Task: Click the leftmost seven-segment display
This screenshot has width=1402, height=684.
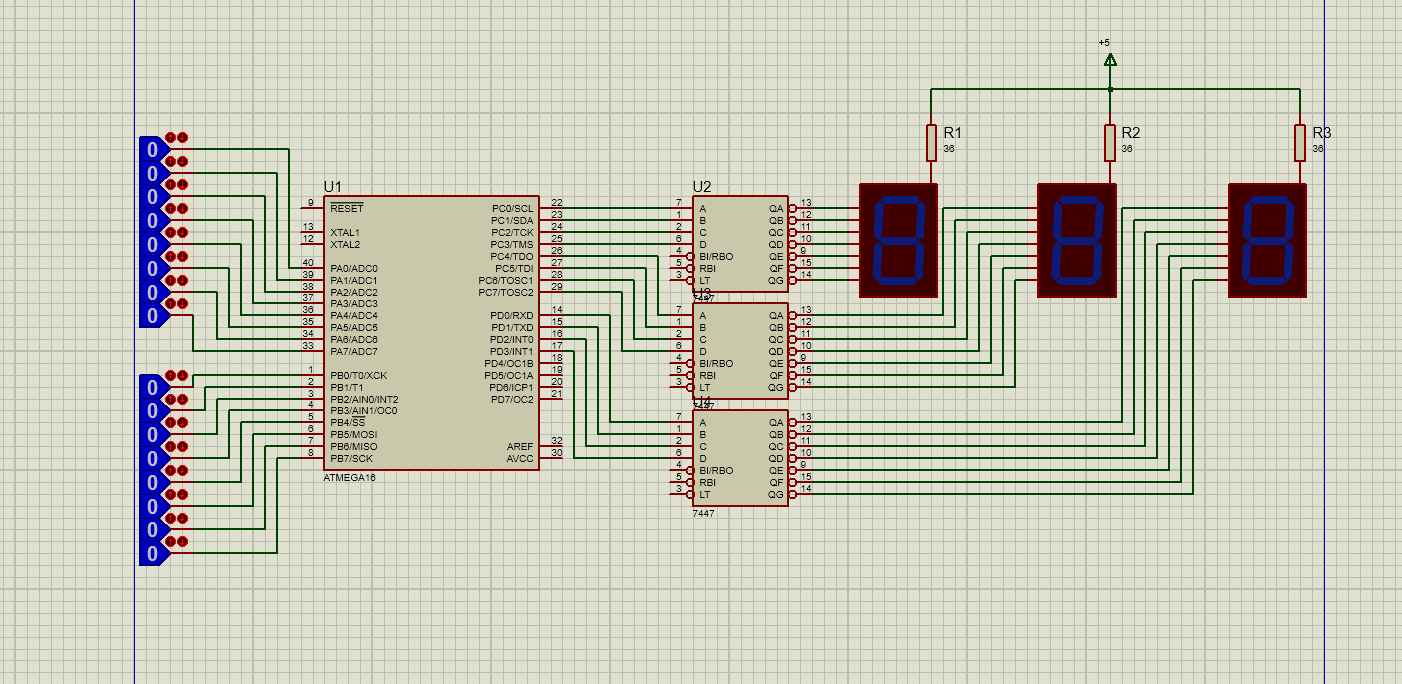Action: [x=899, y=240]
